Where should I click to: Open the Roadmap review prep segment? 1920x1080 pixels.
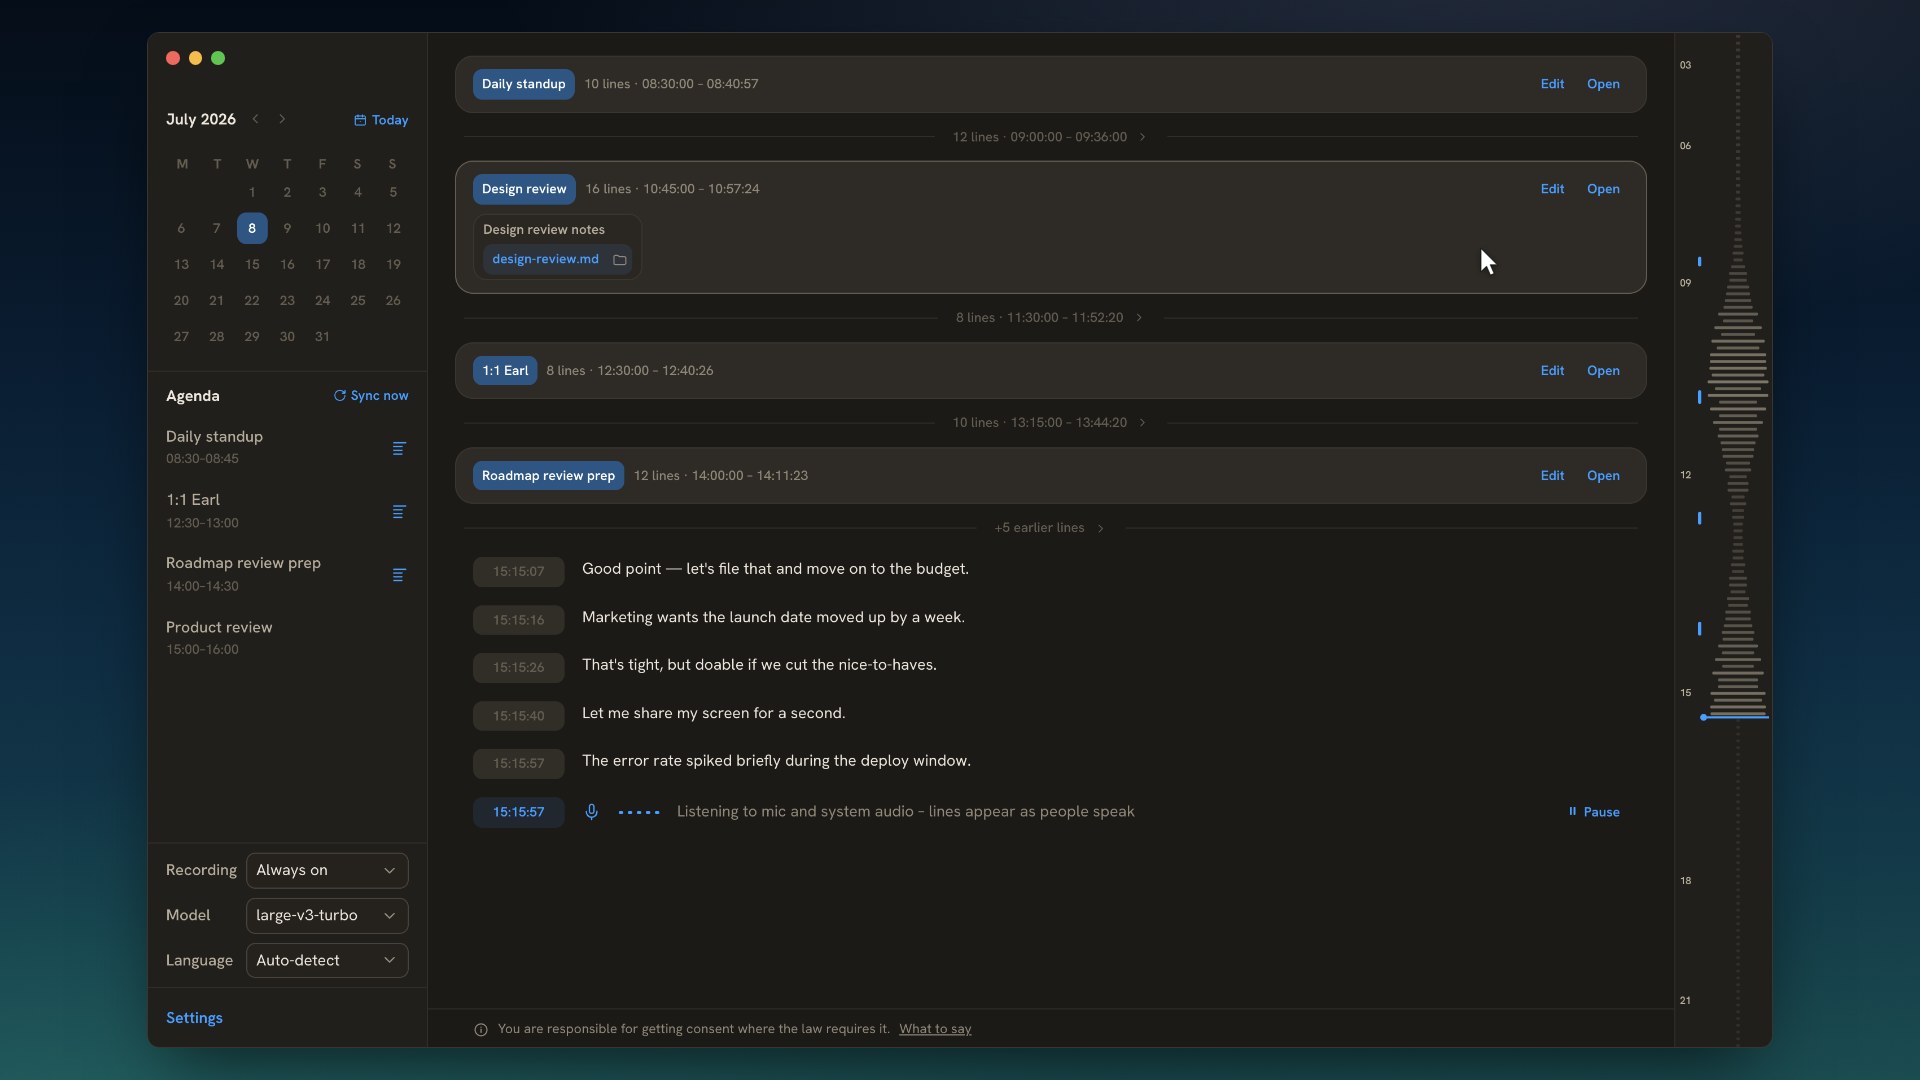(1603, 476)
